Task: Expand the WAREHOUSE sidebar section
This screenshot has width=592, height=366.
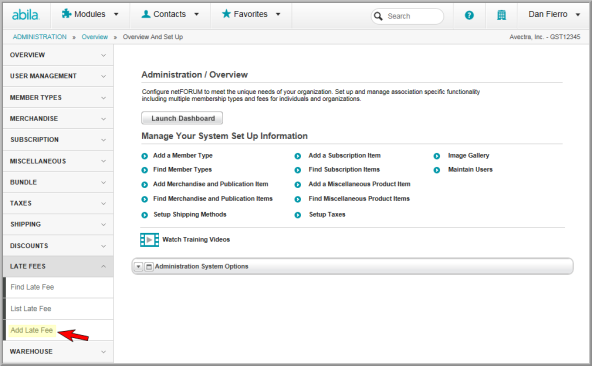Action: (58, 351)
